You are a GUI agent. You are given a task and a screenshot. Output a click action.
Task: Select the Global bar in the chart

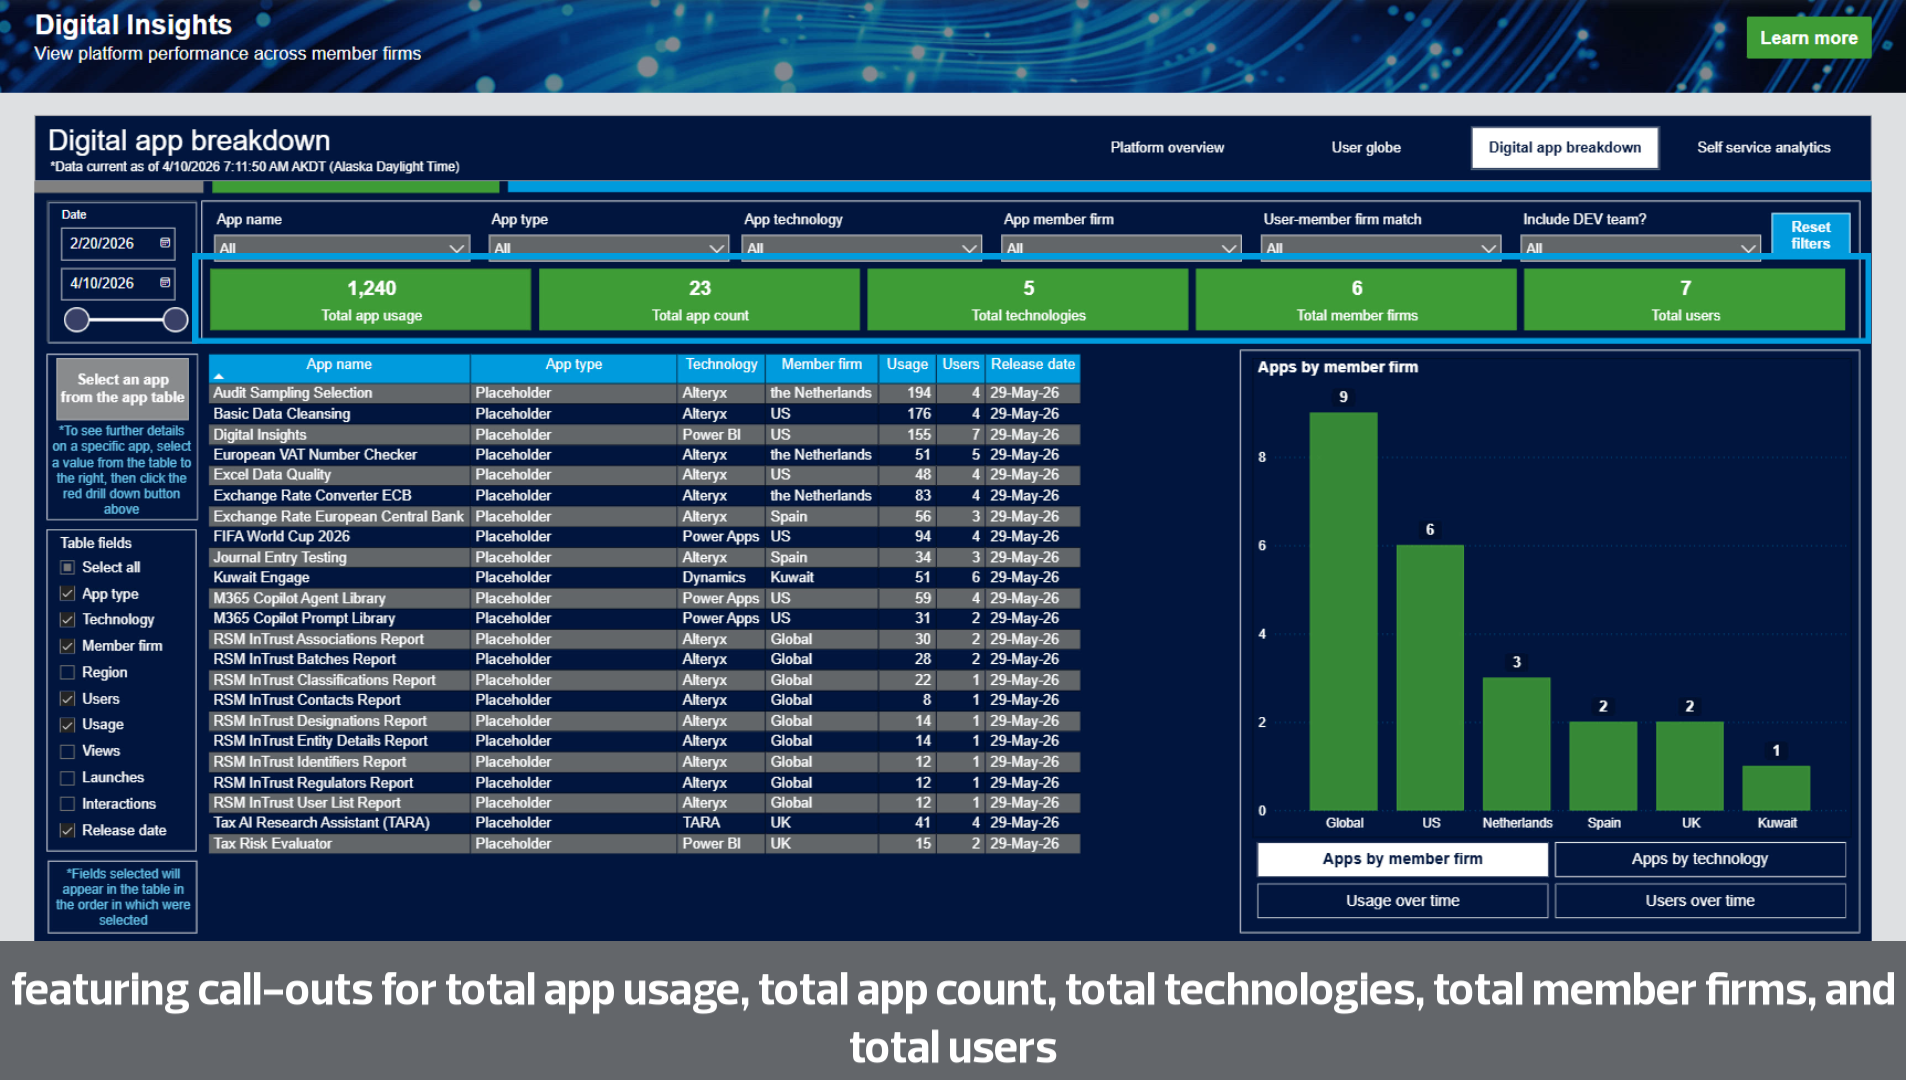1343,611
